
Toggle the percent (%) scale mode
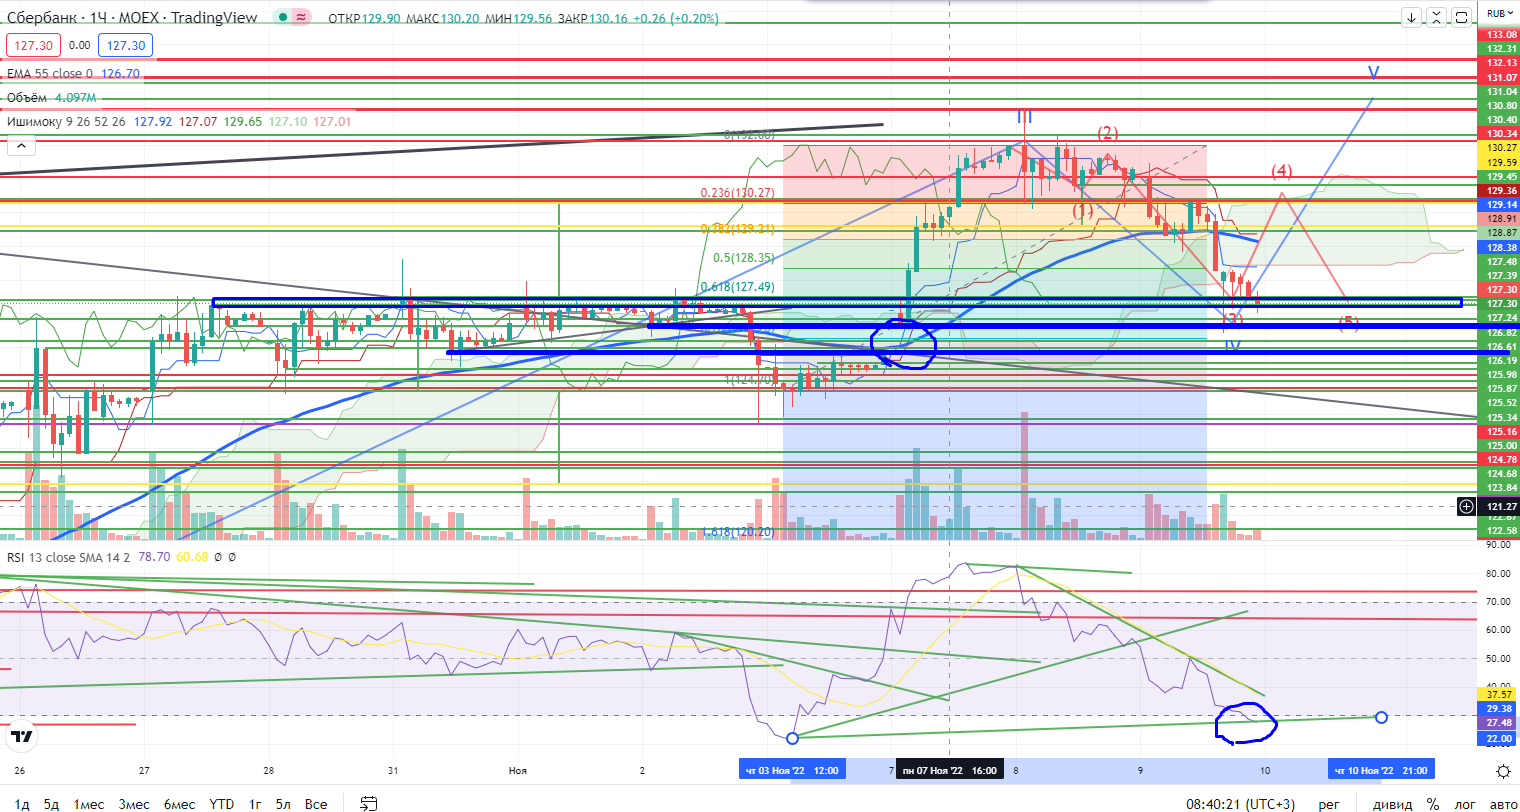pos(1432,804)
